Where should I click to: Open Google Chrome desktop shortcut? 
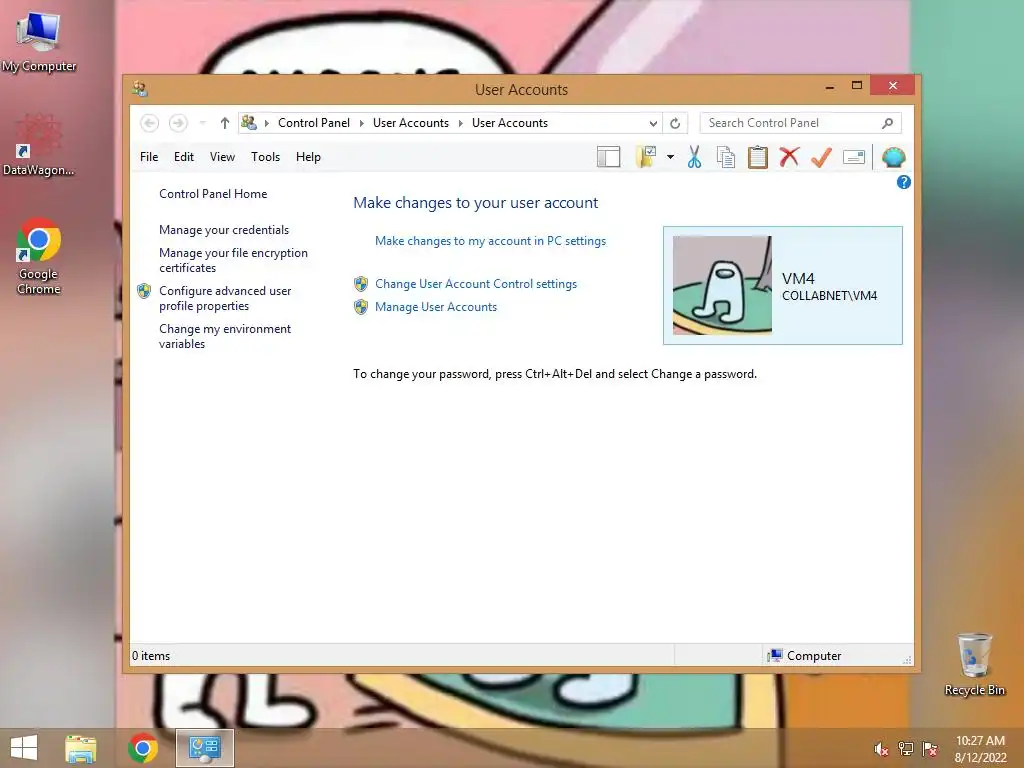[39, 256]
